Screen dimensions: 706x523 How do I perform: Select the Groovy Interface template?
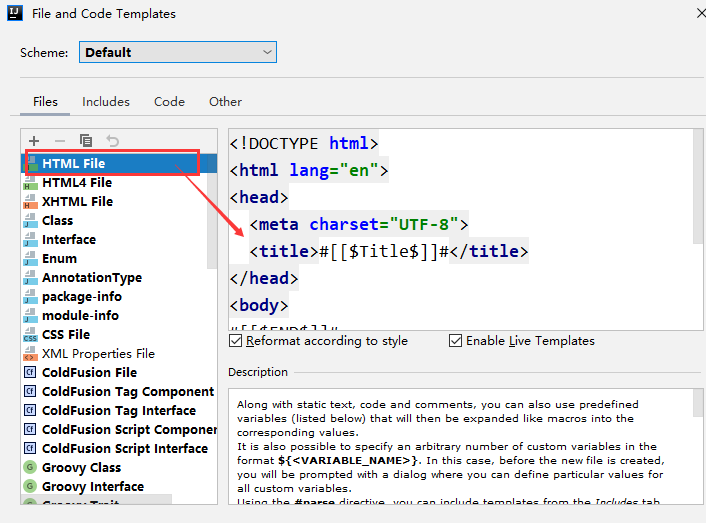[x=119, y=486]
